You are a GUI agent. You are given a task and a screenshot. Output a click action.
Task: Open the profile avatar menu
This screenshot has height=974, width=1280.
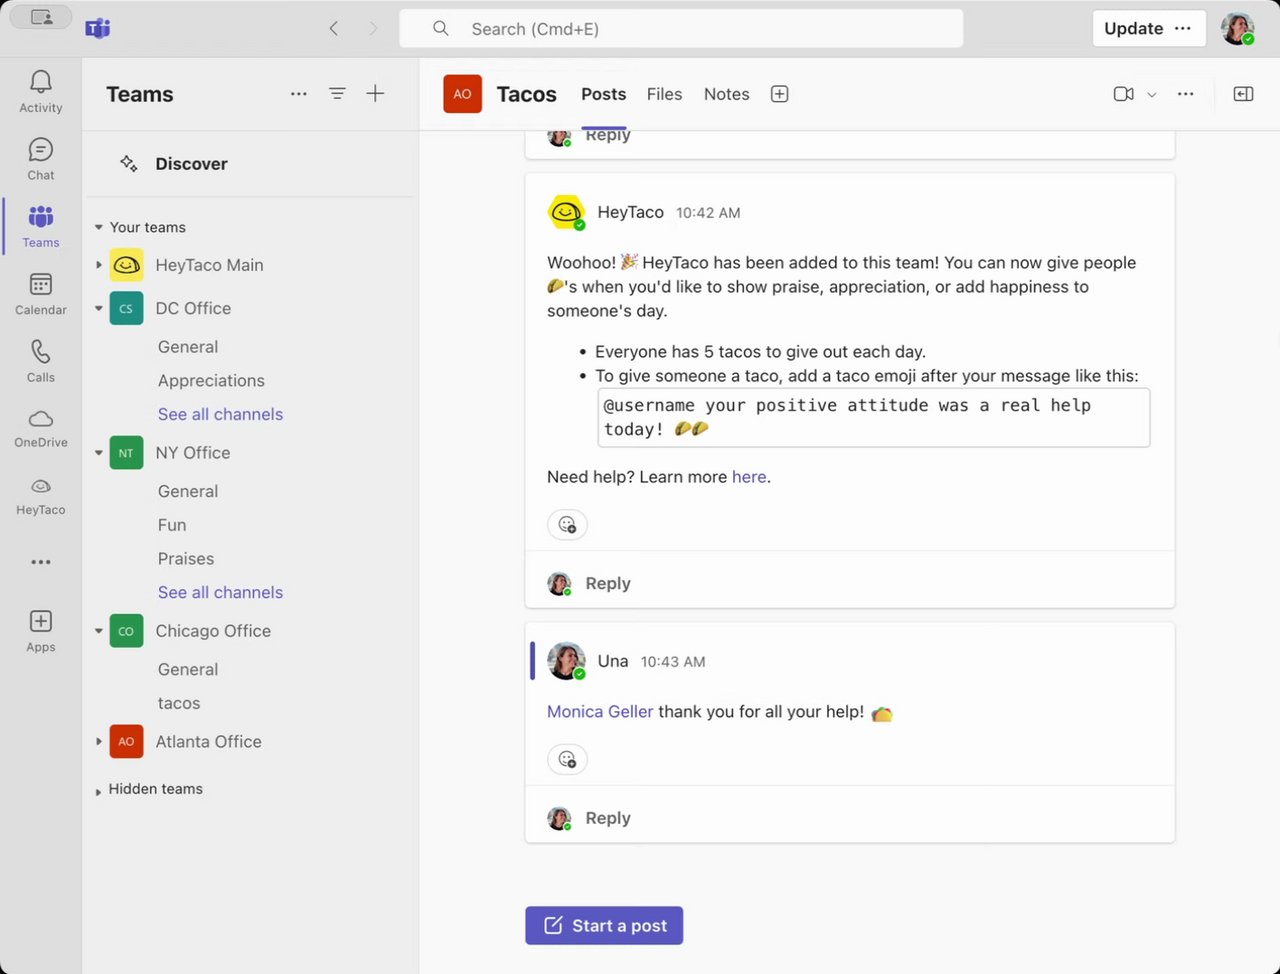tap(1238, 28)
